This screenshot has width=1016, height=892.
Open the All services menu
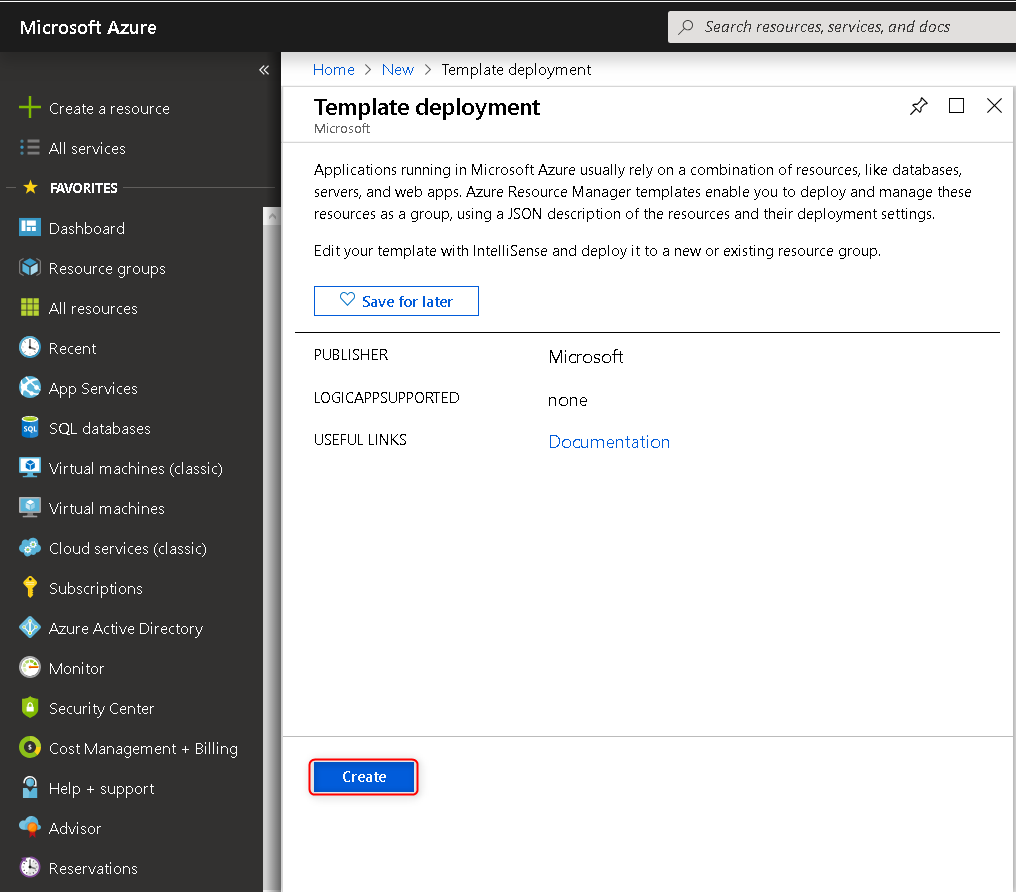coord(87,148)
